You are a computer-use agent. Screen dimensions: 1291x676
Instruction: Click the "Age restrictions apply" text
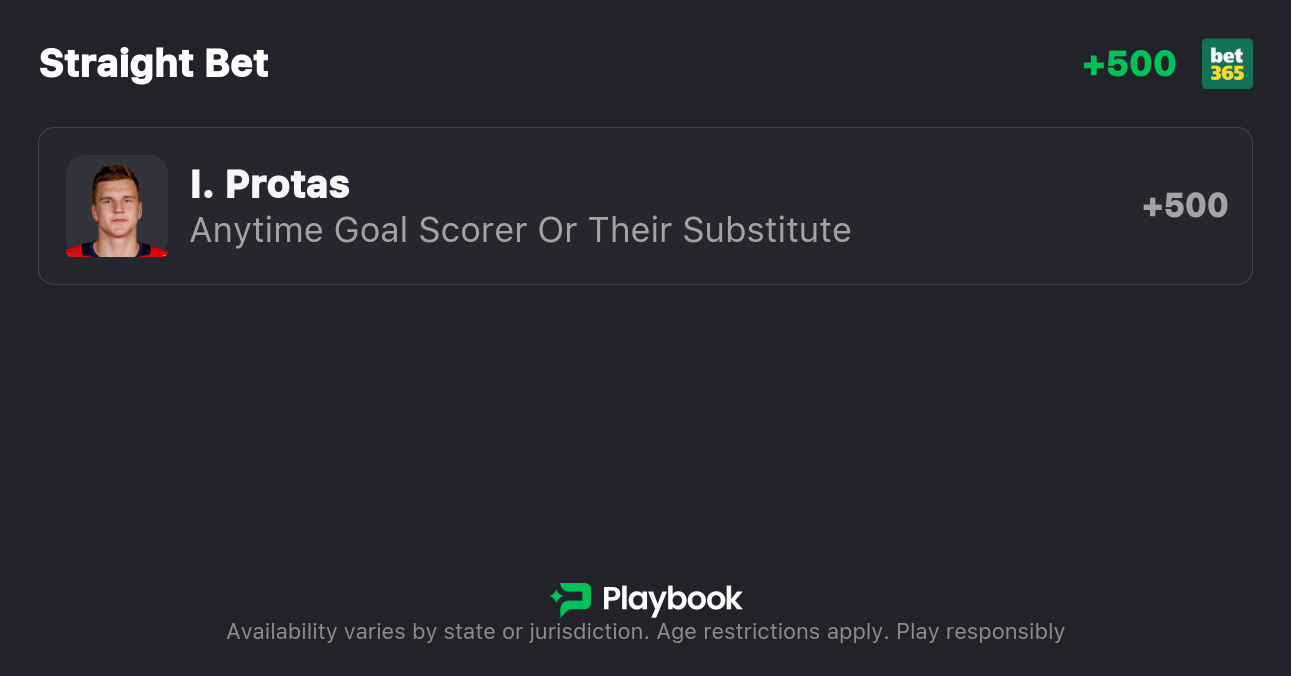click(771, 632)
